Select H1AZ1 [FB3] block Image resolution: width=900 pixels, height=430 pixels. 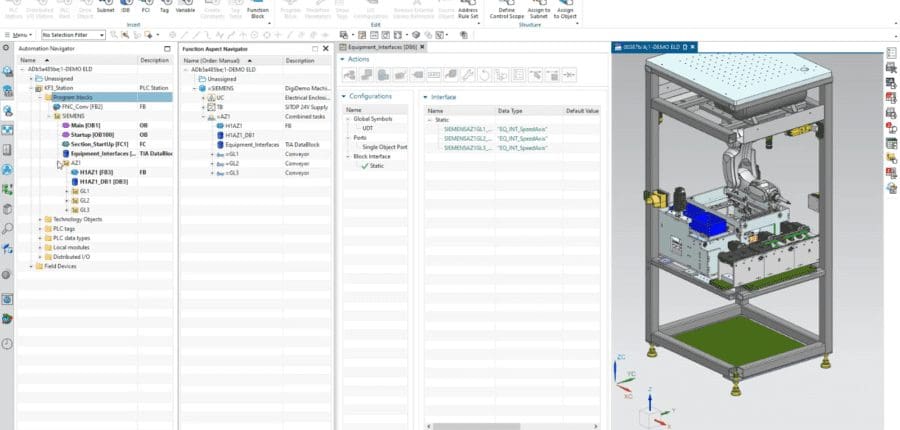96,172
